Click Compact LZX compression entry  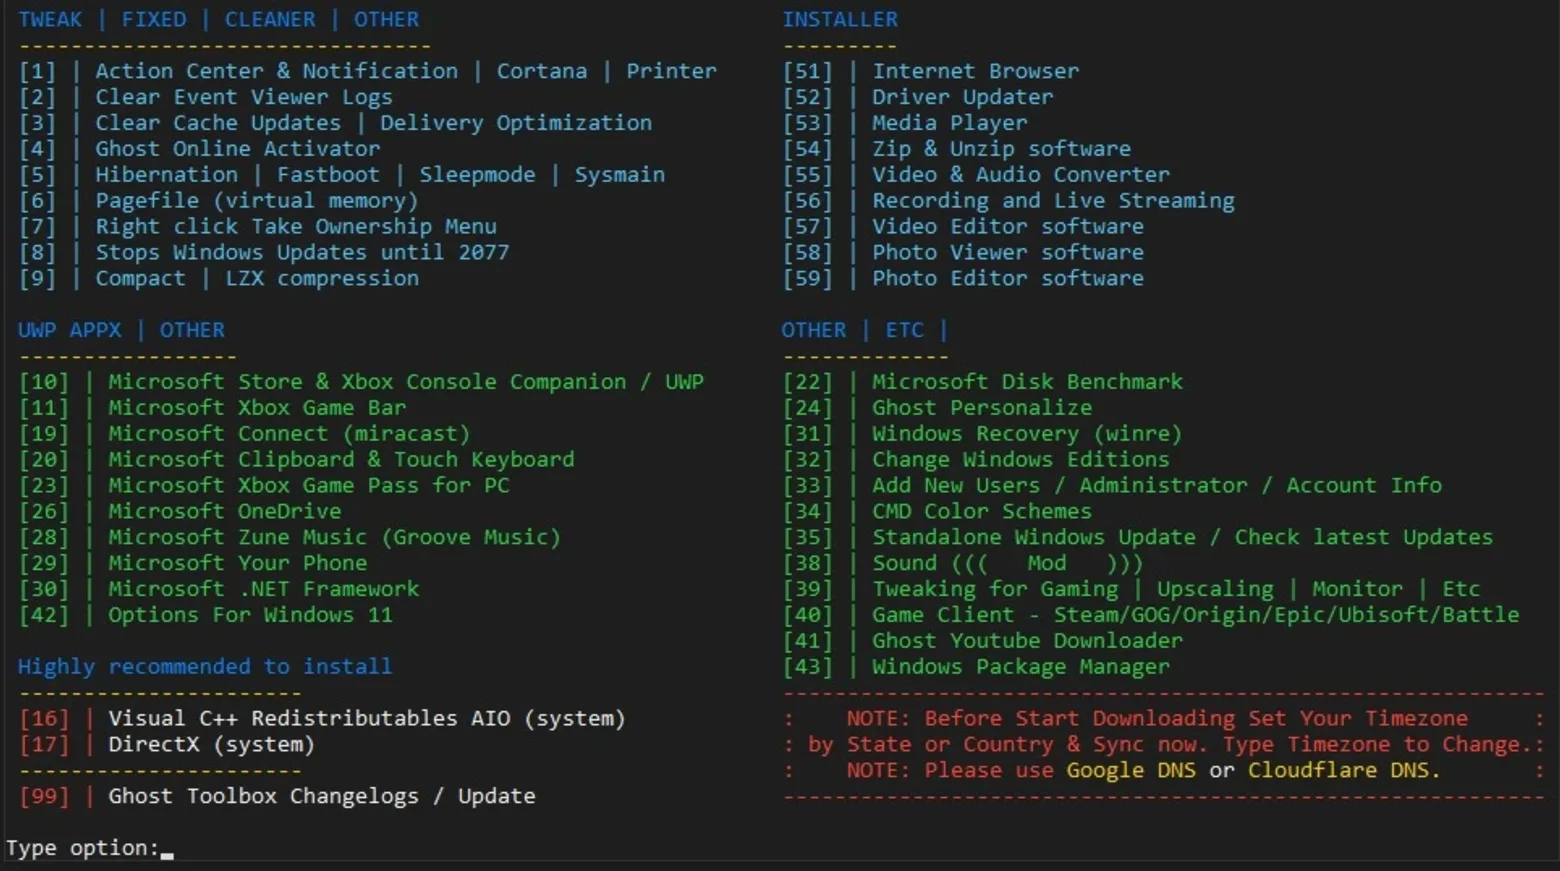click(219, 279)
